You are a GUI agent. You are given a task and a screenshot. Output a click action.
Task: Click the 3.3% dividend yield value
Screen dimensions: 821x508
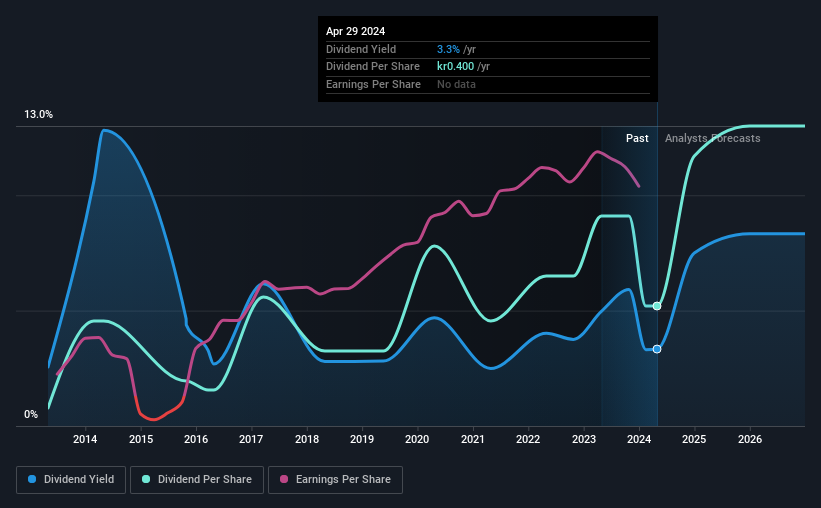448,49
